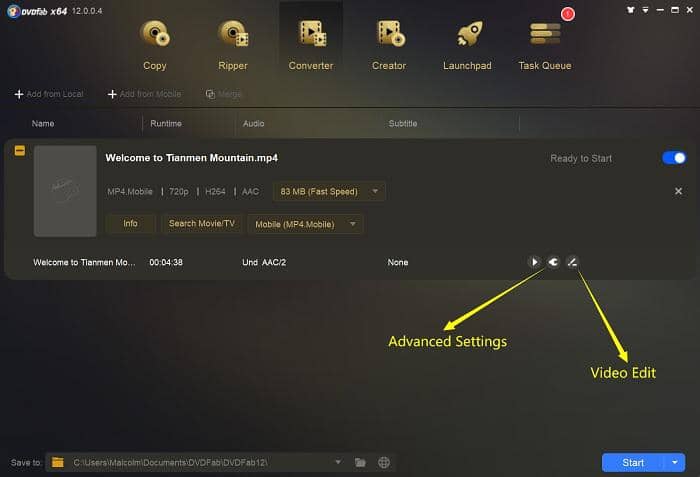The height and width of the screenshot is (477, 700).
Task: Open the Launchpad tab
Action: point(467,45)
